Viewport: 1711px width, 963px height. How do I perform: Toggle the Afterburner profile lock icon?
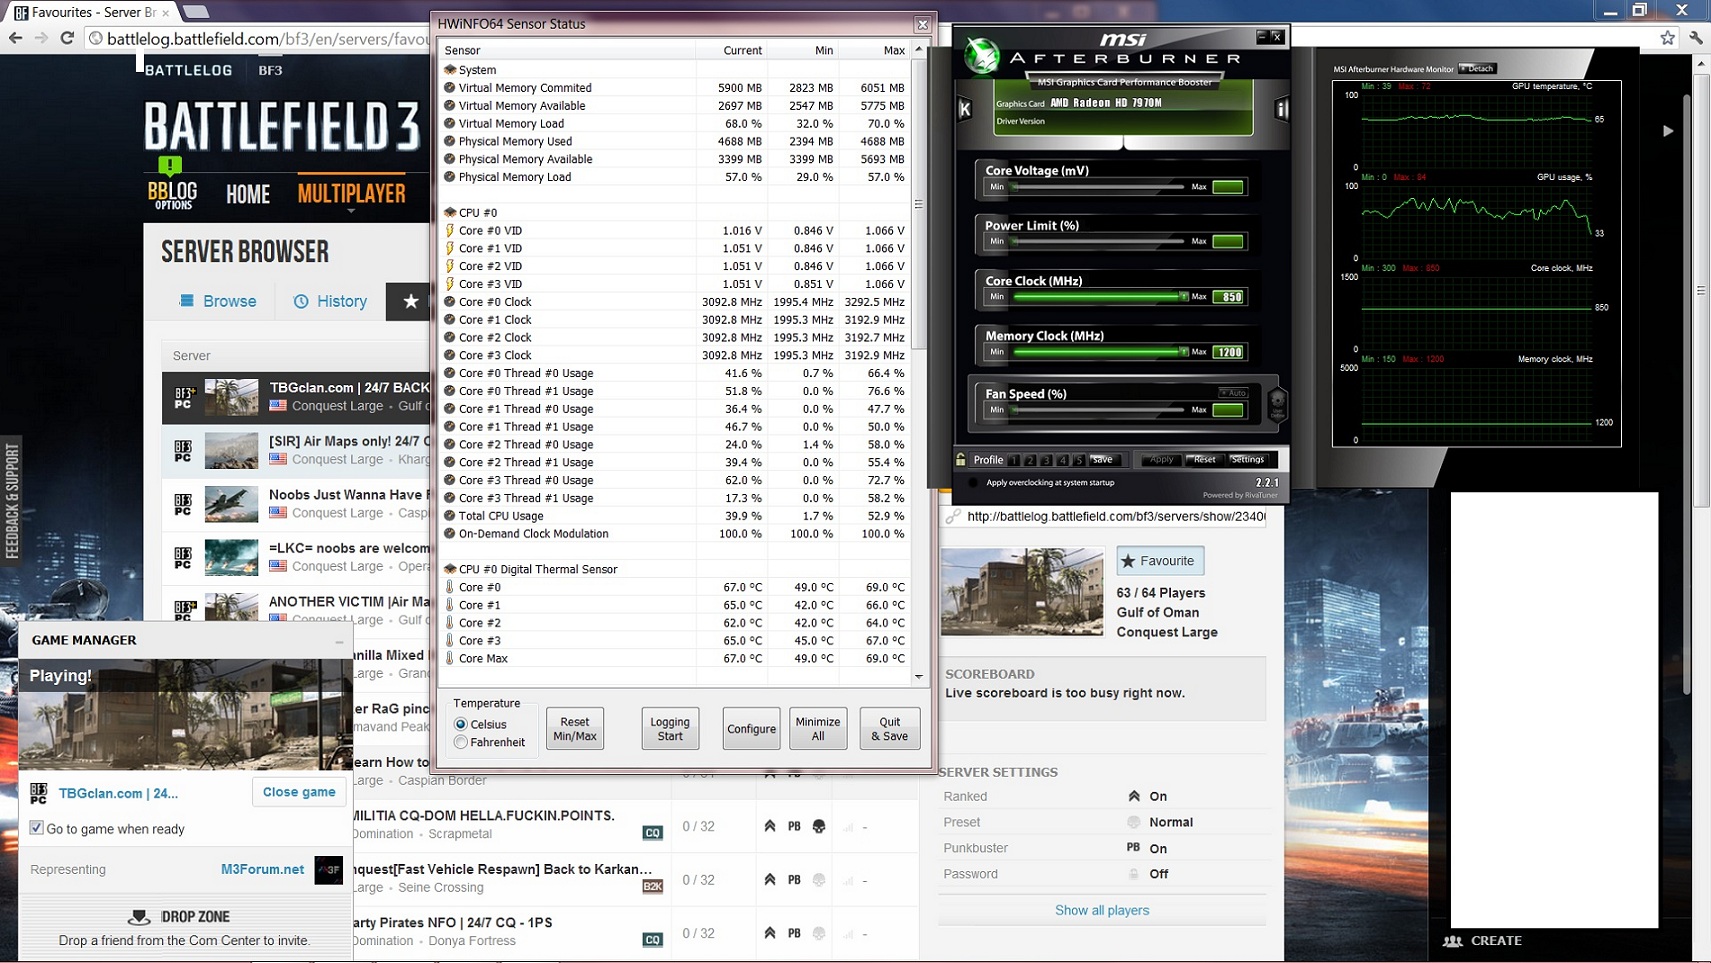(961, 460)
